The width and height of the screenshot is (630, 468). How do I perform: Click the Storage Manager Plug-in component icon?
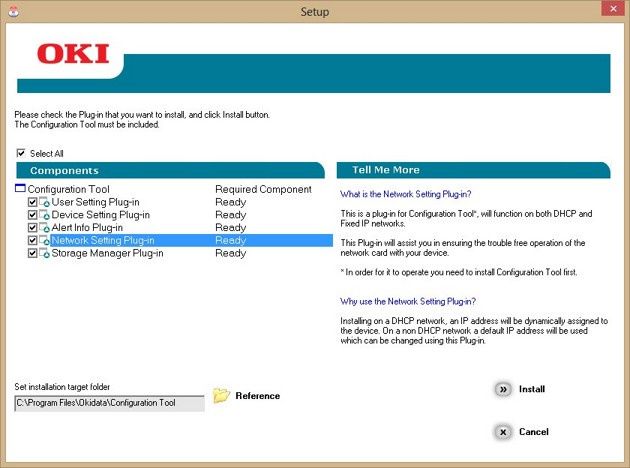tap(44, 253)
